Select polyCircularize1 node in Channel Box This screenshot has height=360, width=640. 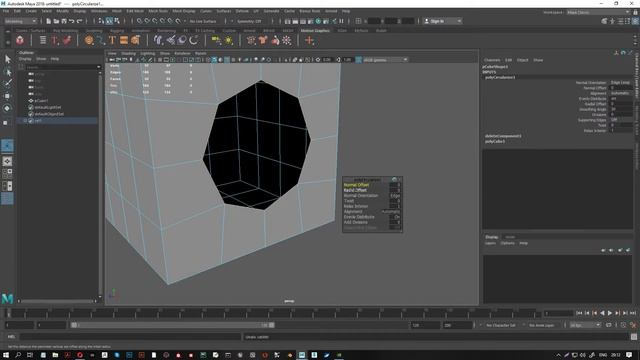pos(500,77)
